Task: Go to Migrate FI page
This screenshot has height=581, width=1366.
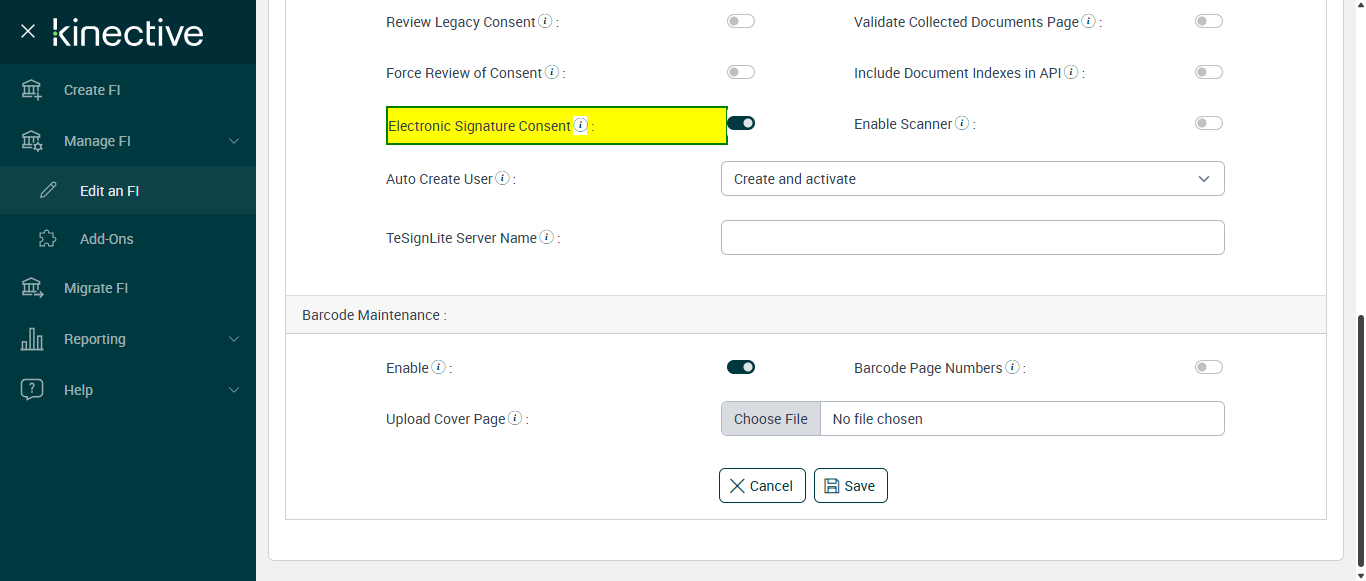Action: coord(96,288)
